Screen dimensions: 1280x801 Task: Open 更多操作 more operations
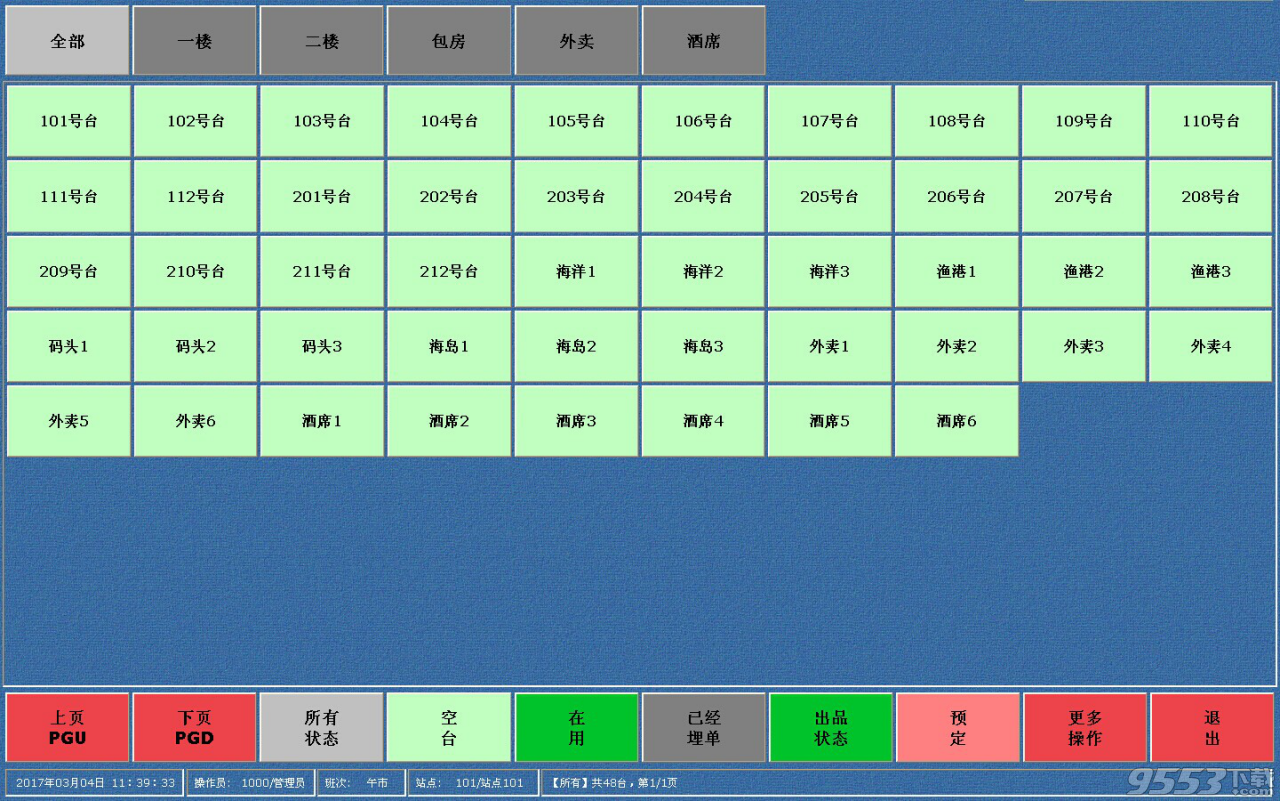[x=1085, y=728]
